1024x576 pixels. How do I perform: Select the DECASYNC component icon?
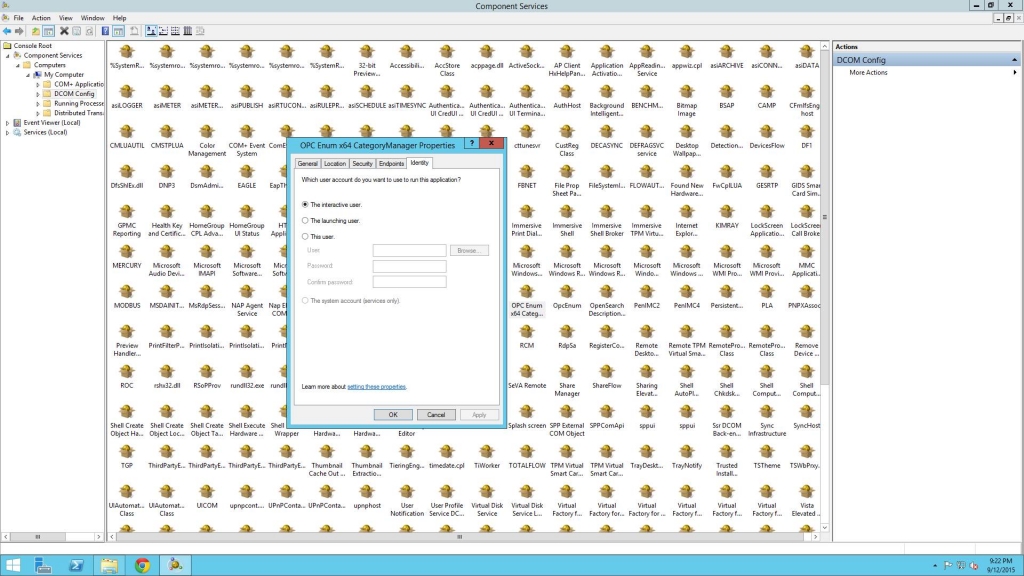pyautogui.click(x=607, y=136)
